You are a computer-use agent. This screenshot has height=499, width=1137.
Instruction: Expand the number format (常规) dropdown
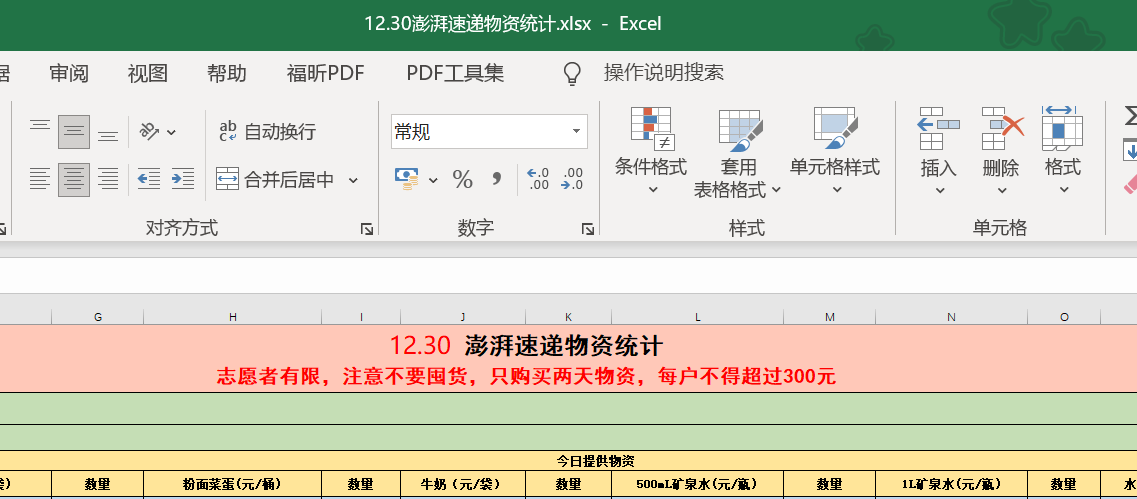576,132
